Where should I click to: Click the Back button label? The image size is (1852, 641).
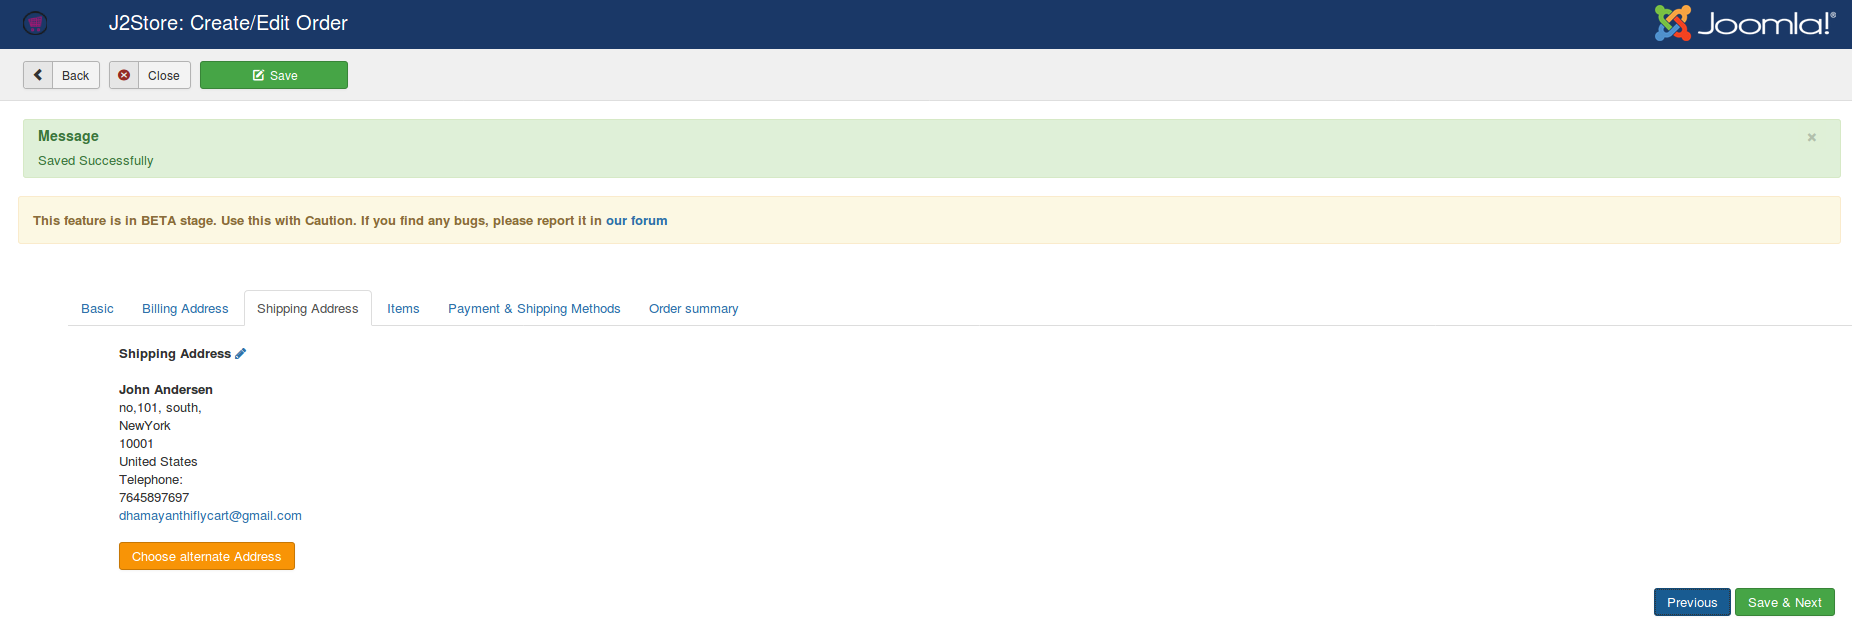pos(76,76)
